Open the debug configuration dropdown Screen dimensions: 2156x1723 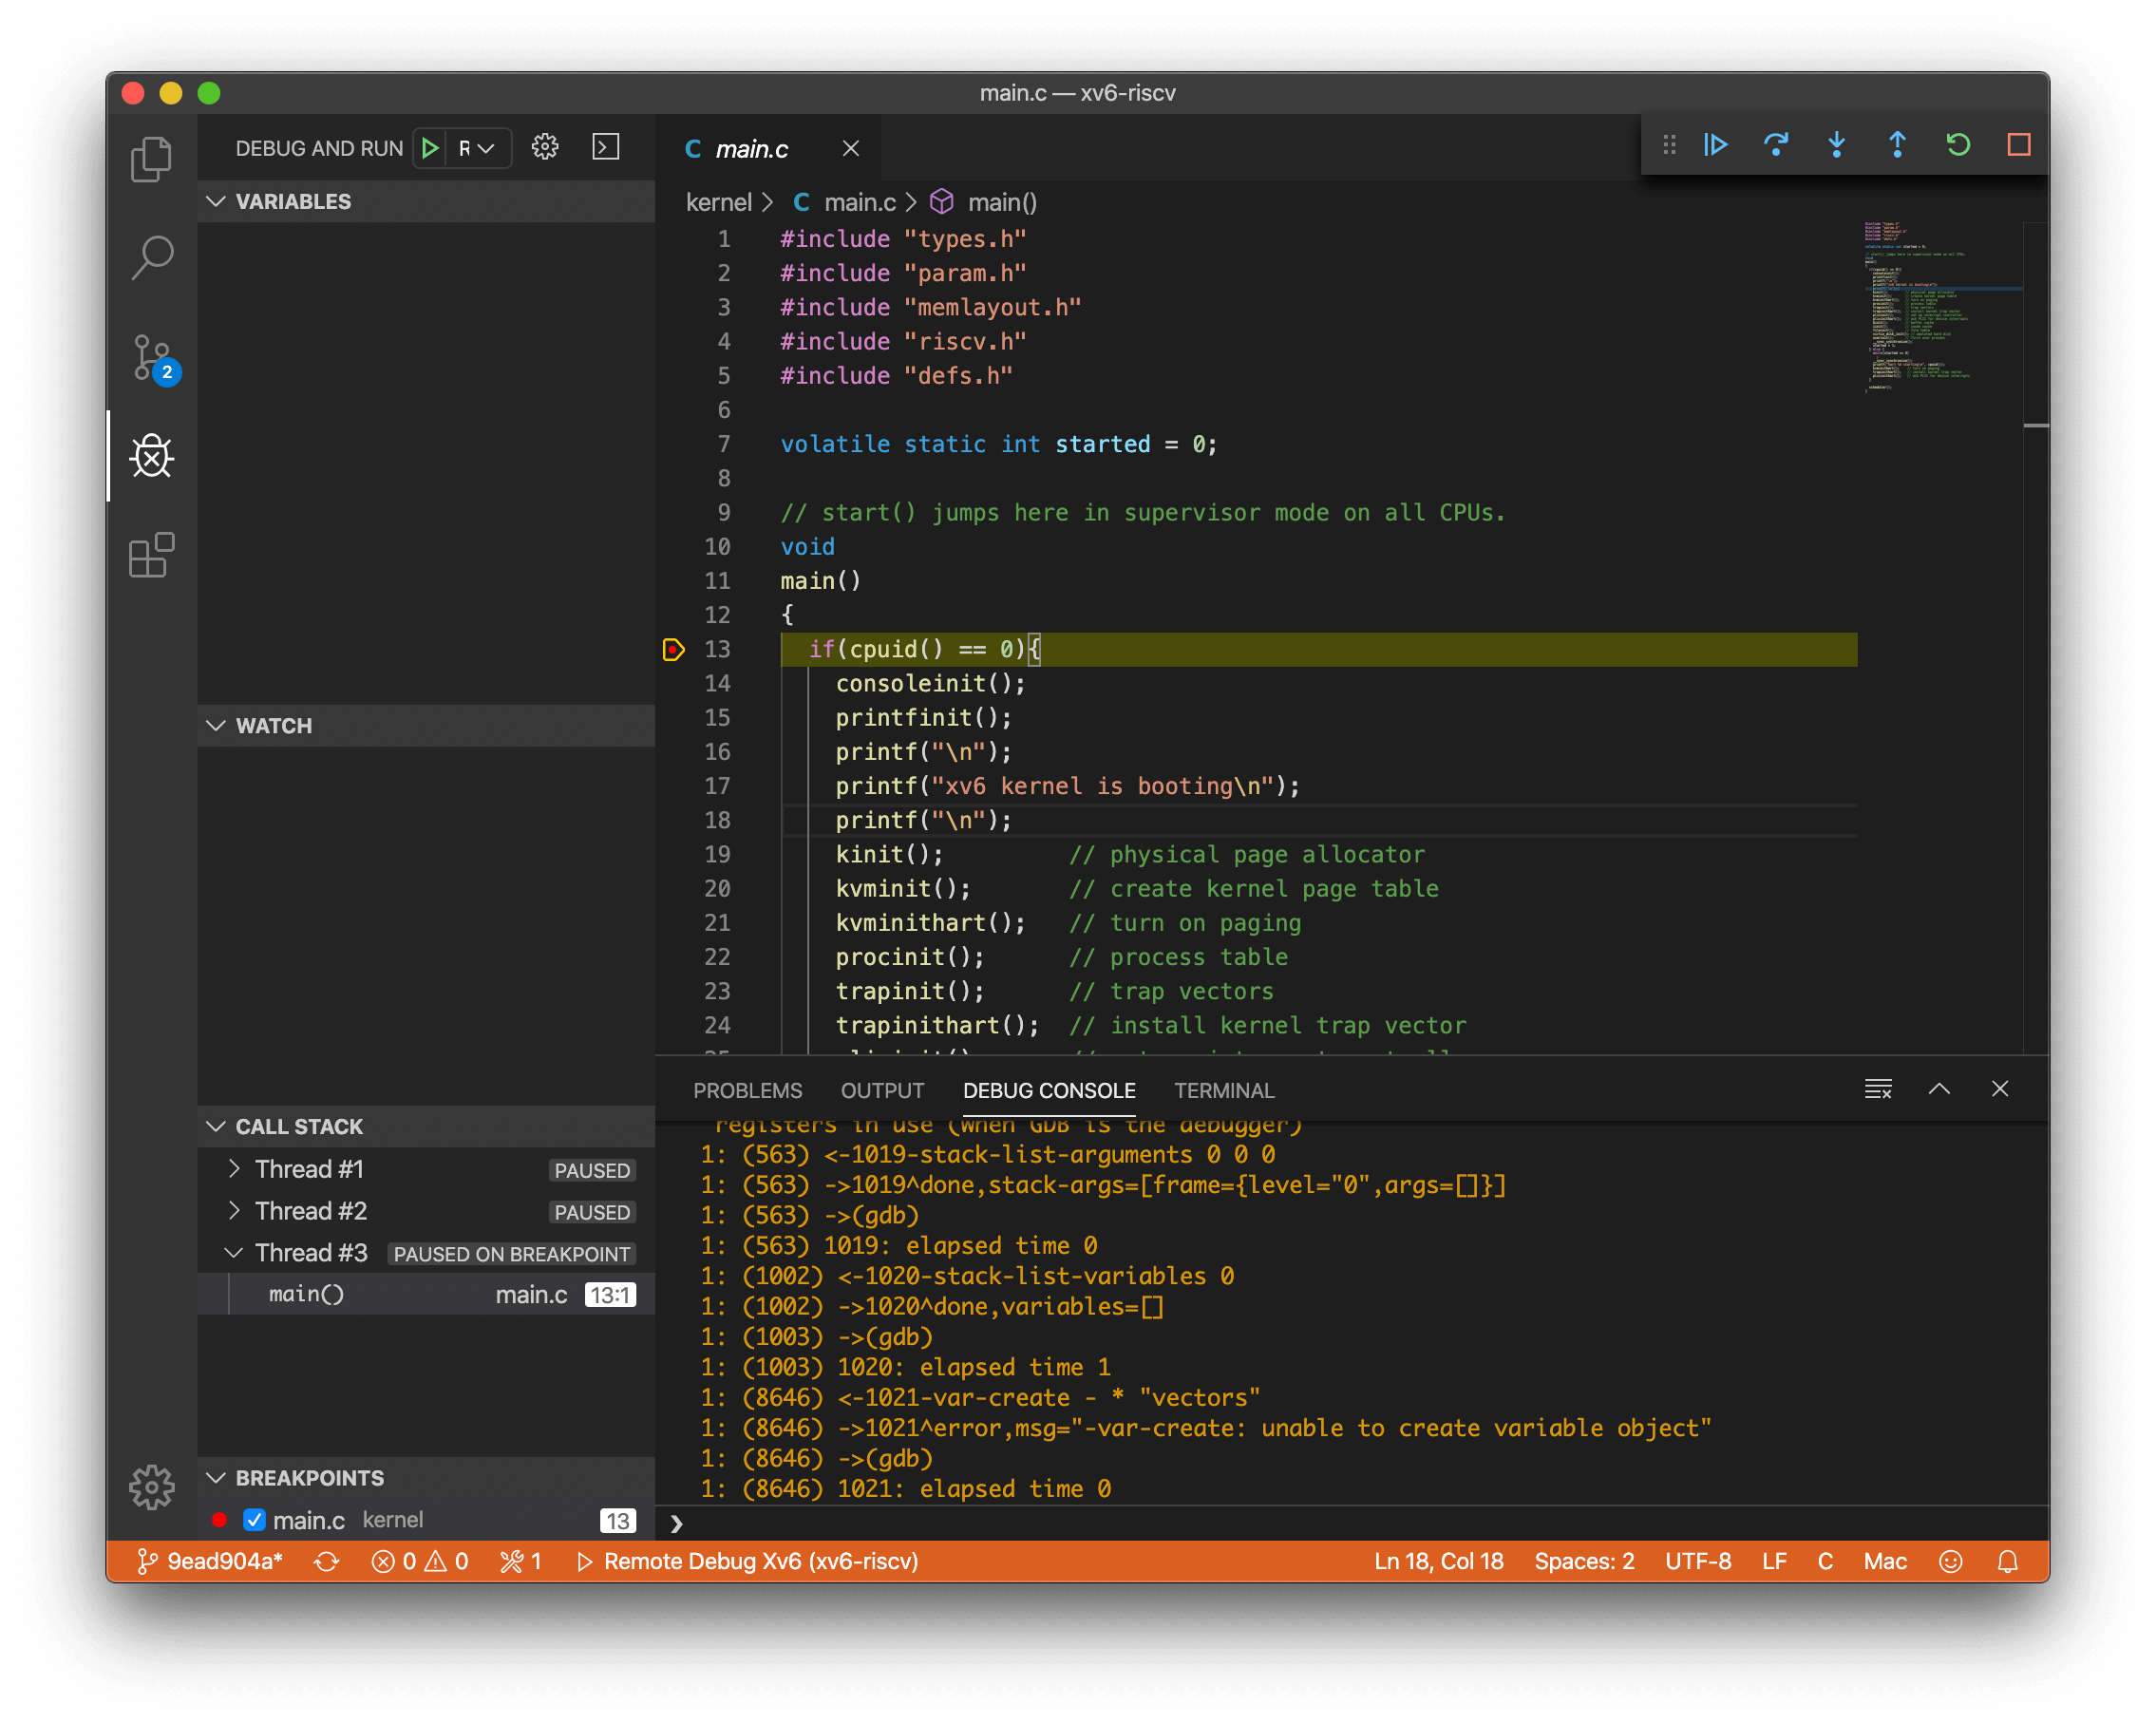(477, 148)
